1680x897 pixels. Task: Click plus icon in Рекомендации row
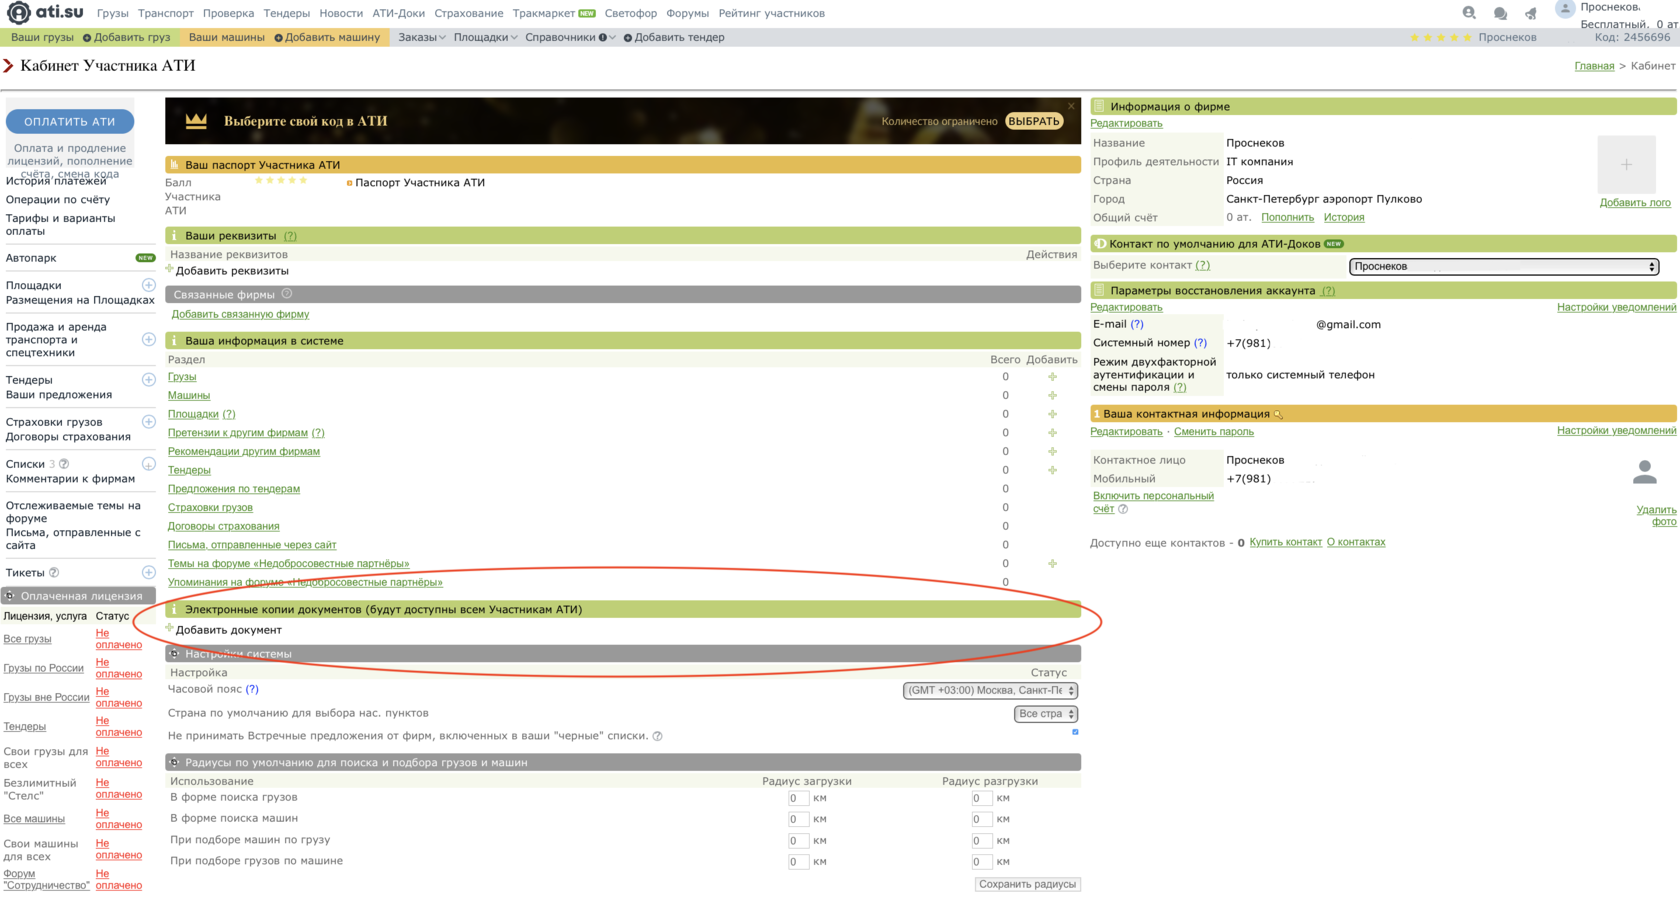tap(1052, 451)
